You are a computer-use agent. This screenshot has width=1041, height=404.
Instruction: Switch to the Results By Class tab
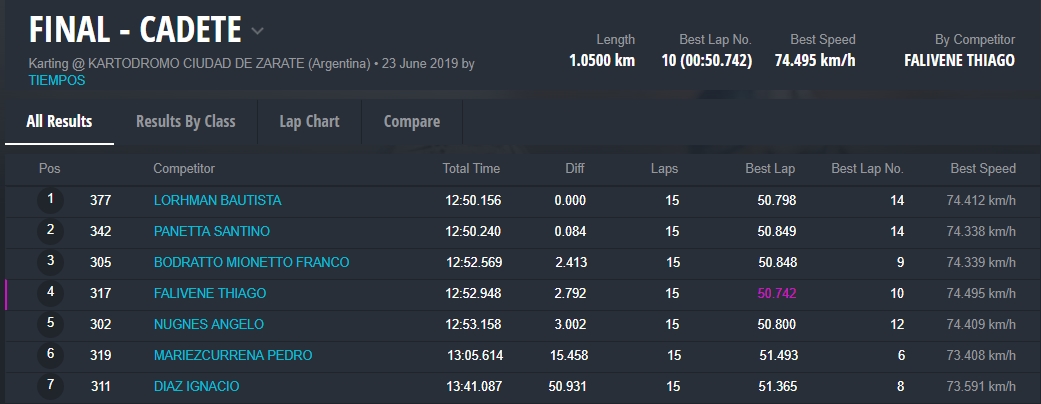click(186, 121)
